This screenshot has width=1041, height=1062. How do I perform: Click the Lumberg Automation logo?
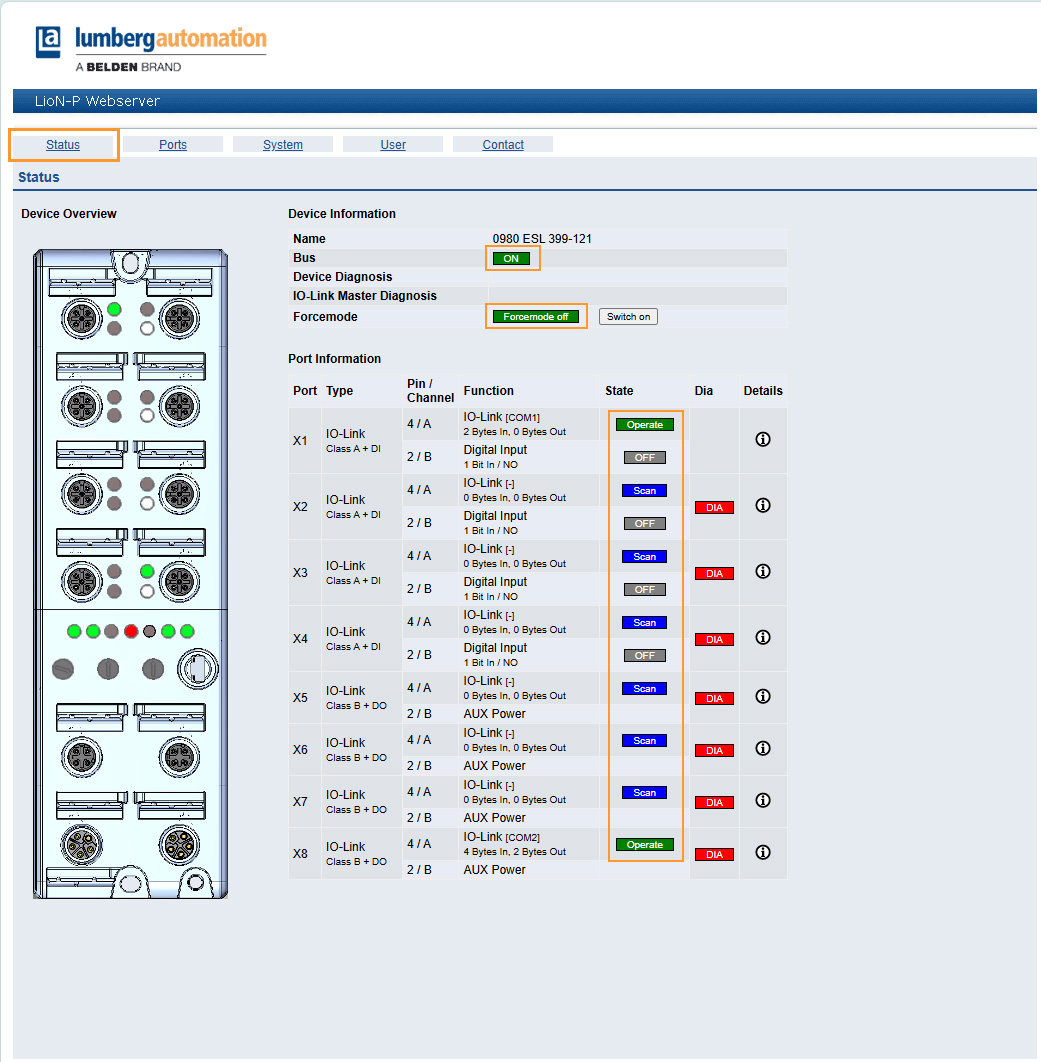coord(149,43)
